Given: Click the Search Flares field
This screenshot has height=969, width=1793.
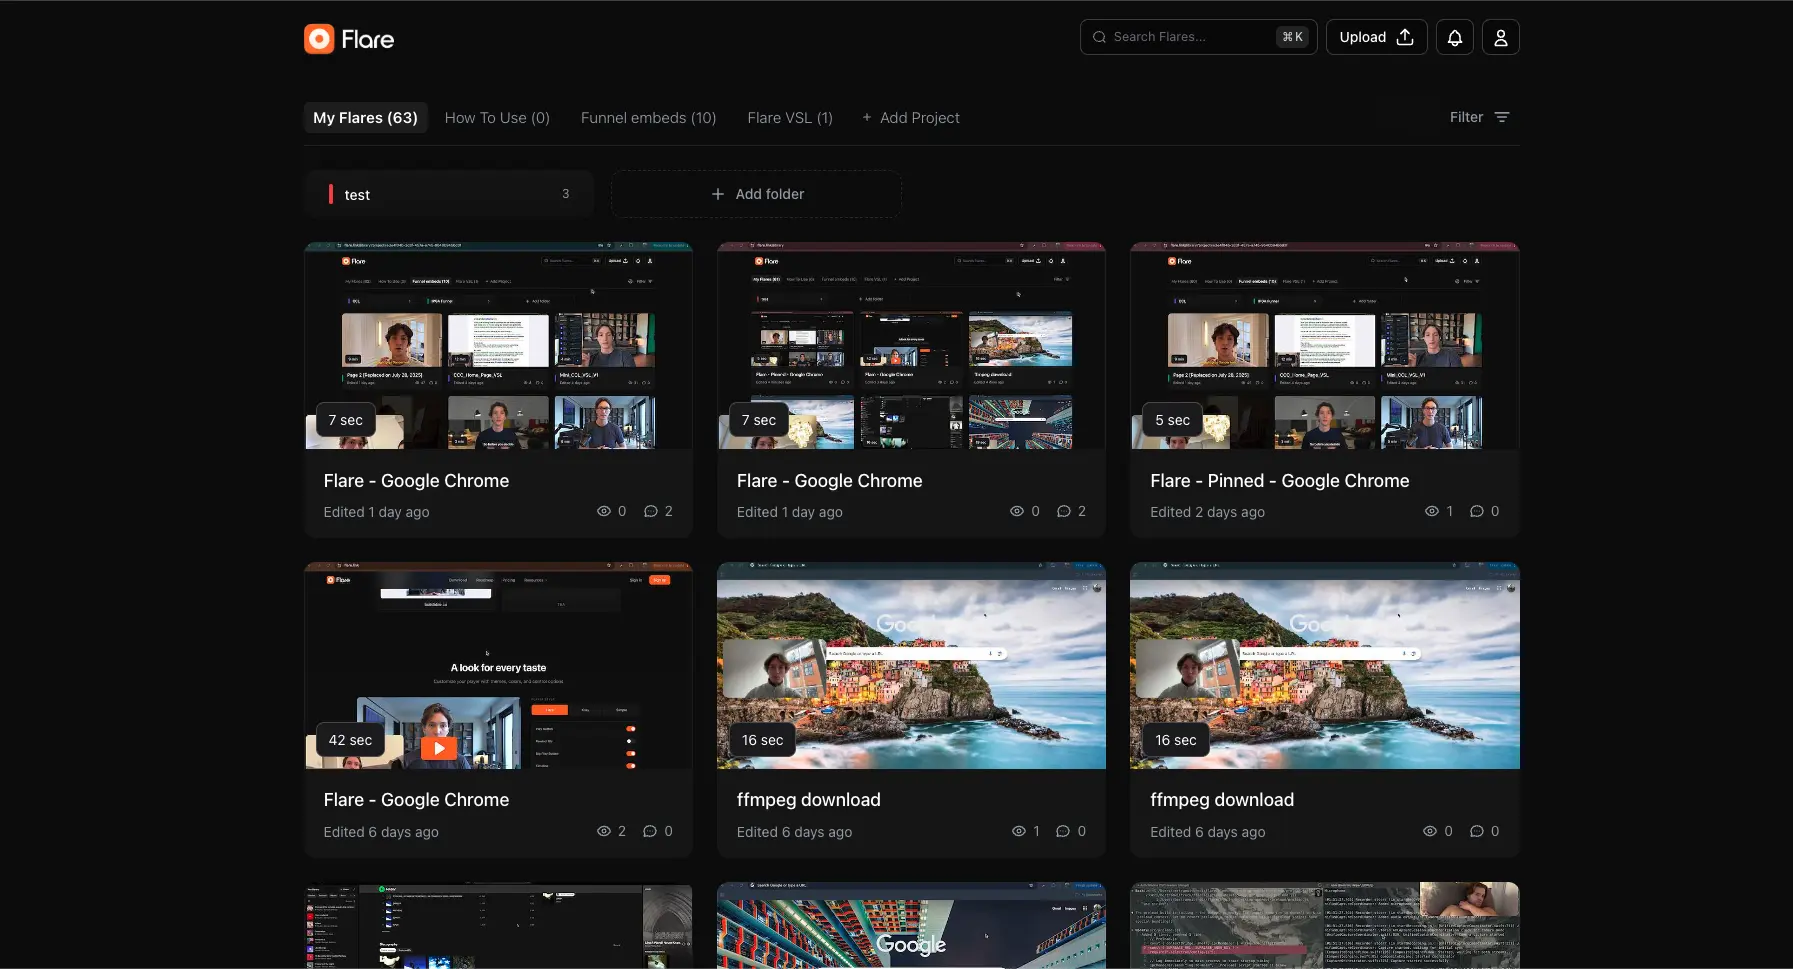Looking at the screenshot, I should tap(1190, 37).
